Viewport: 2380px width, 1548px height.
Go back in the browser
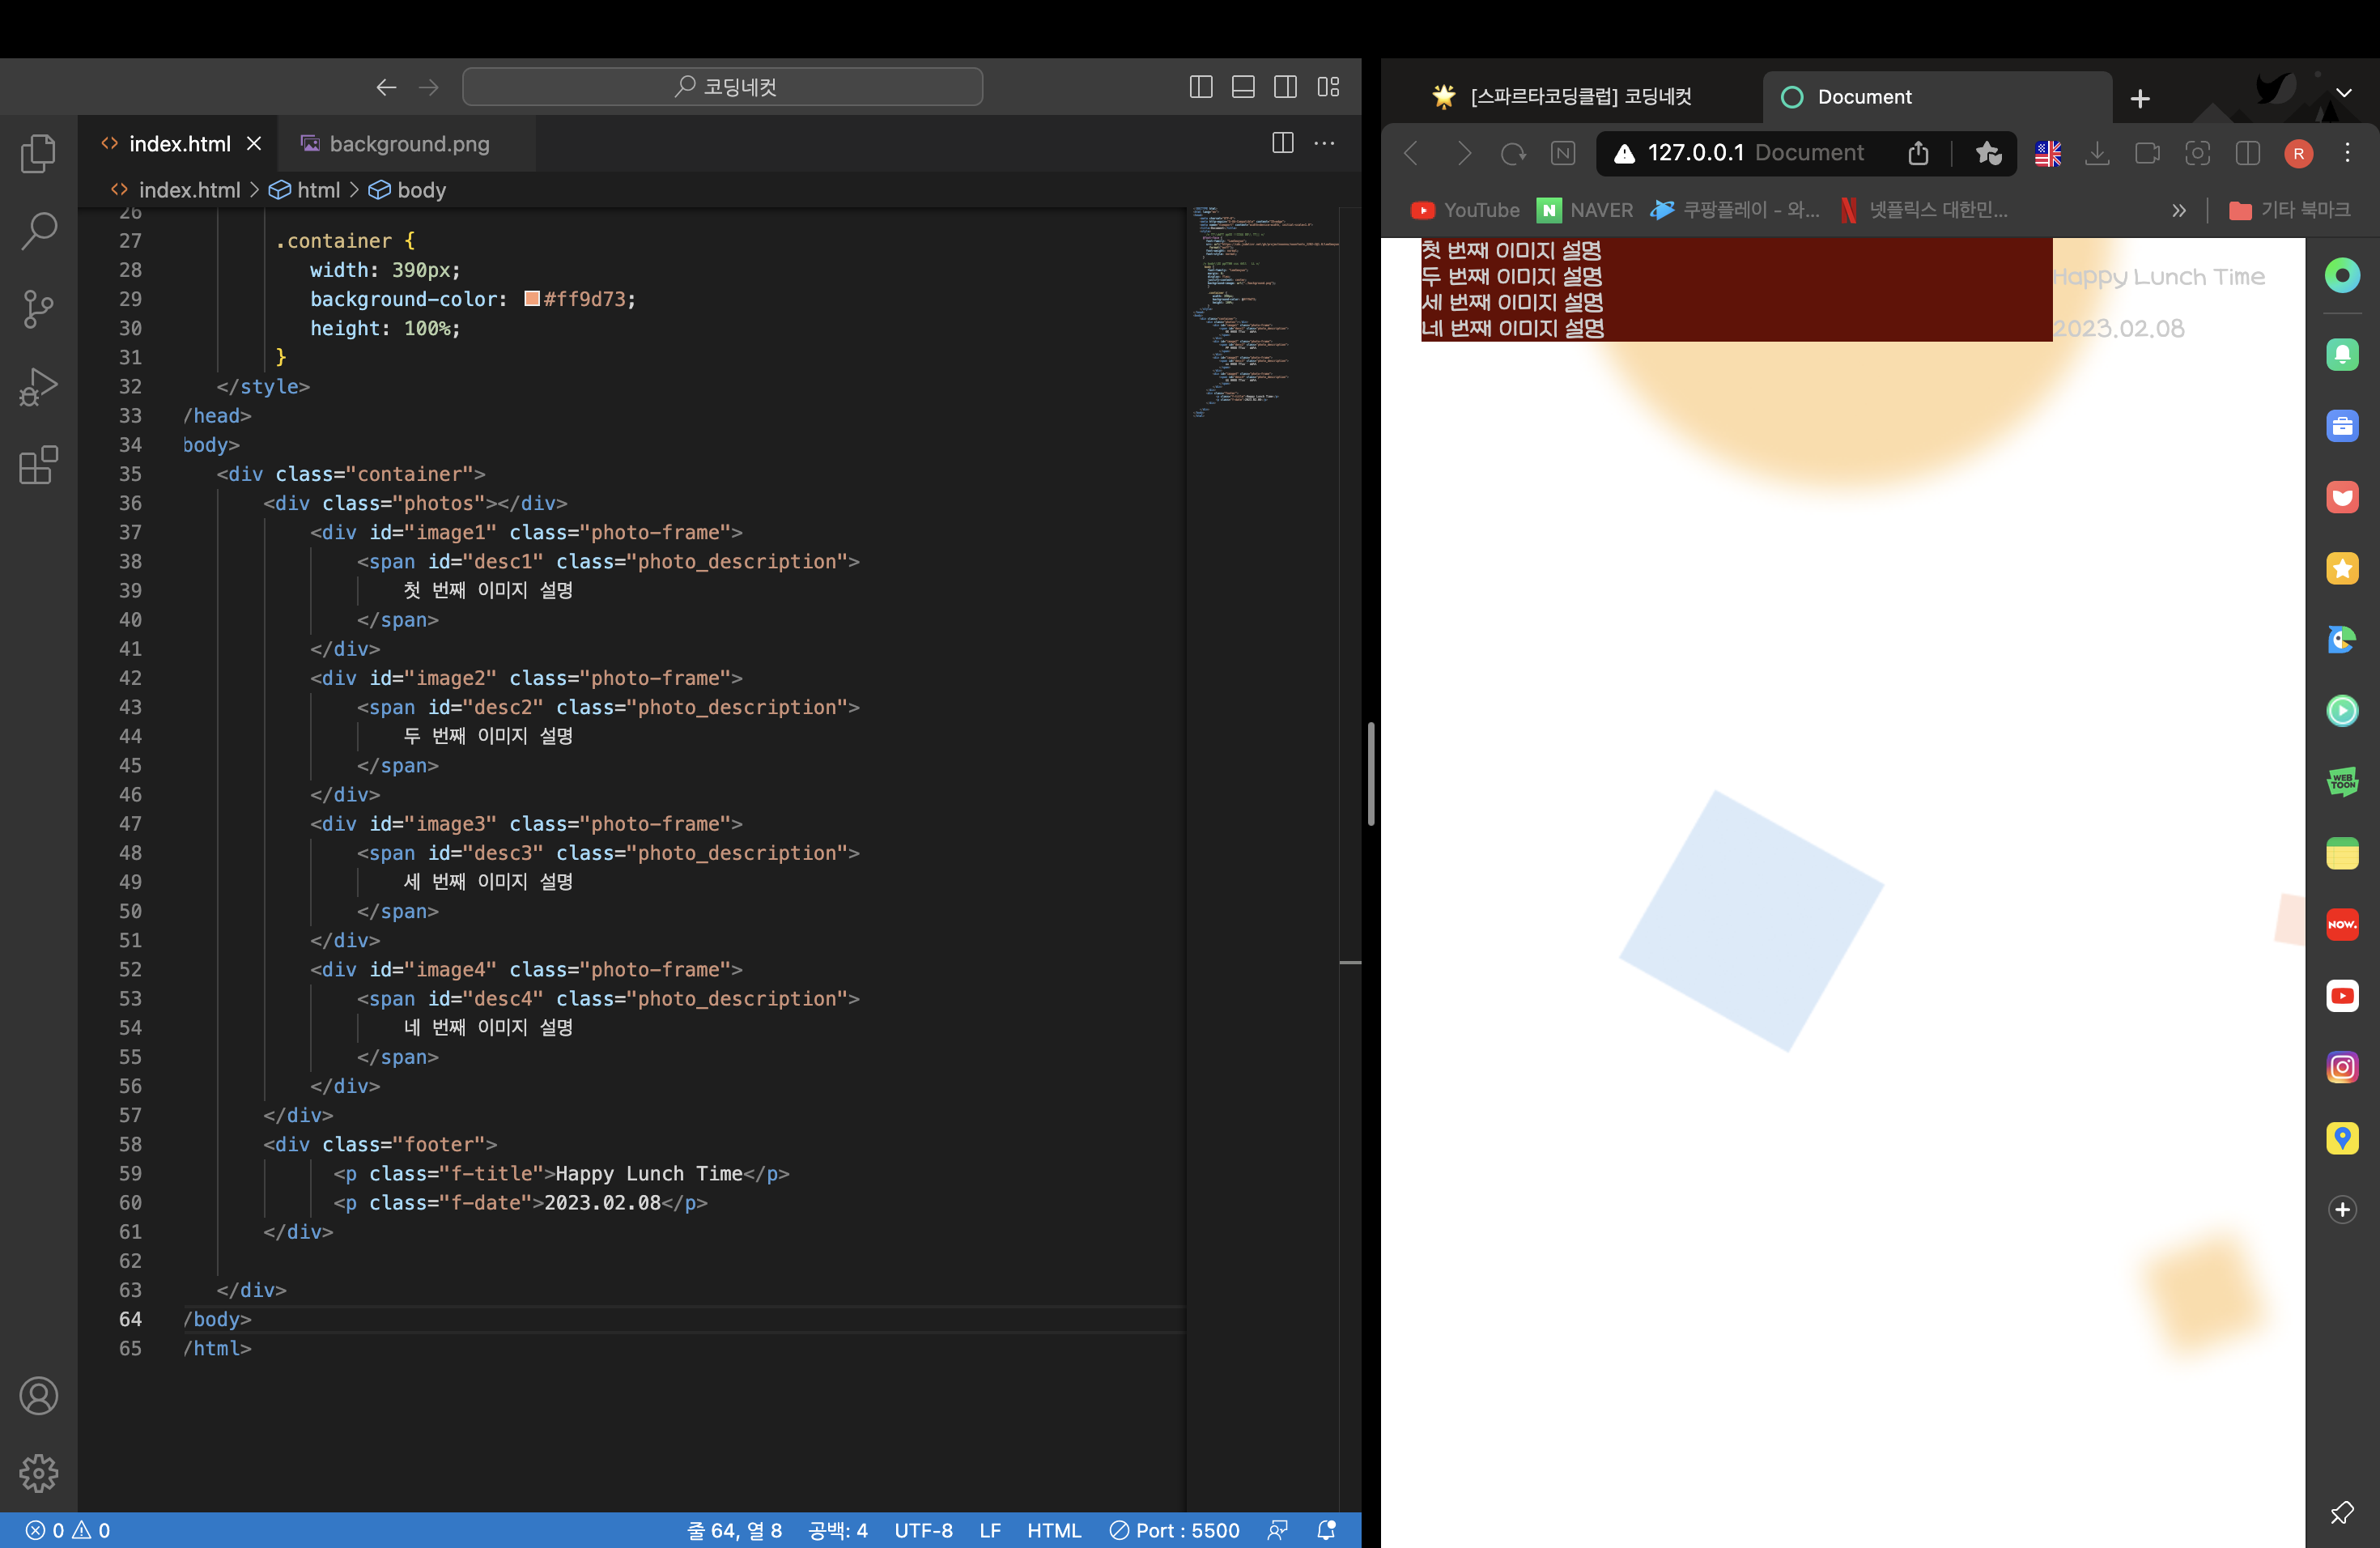(1412, 153)
